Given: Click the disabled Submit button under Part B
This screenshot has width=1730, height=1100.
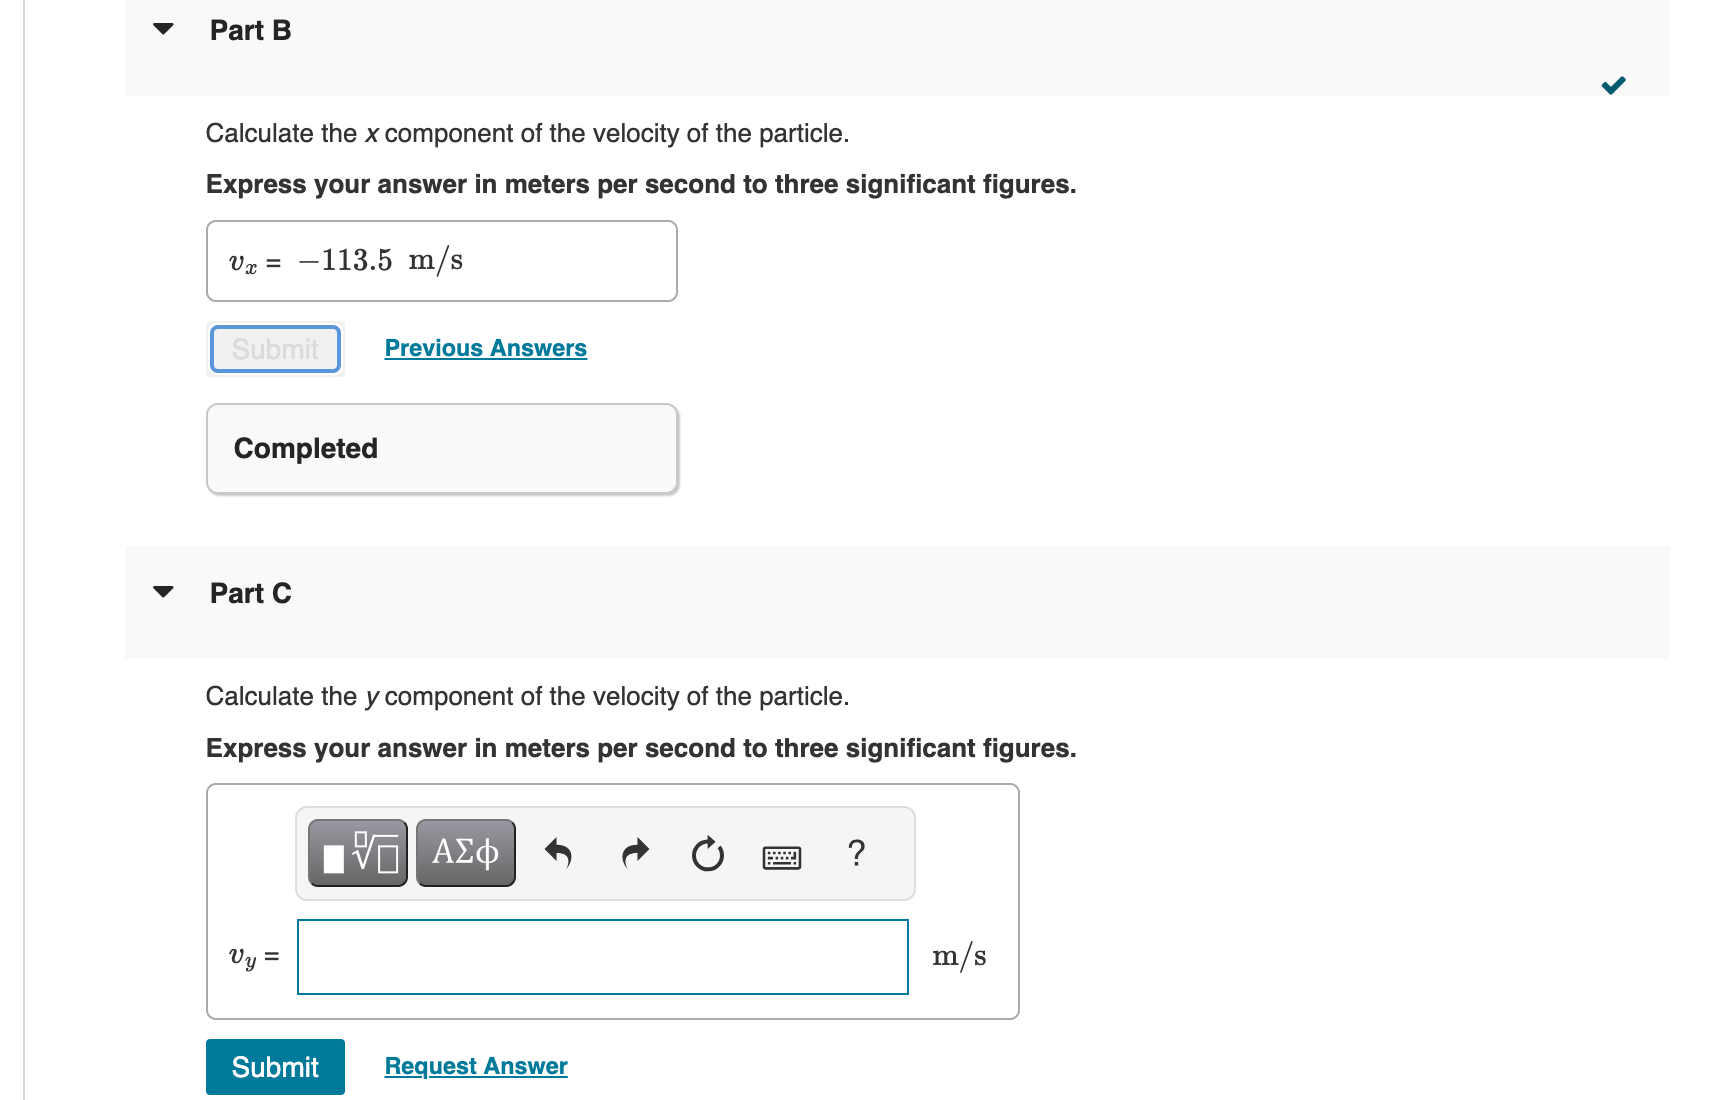Looking at the screenshot, I should (x=274, y=348).
